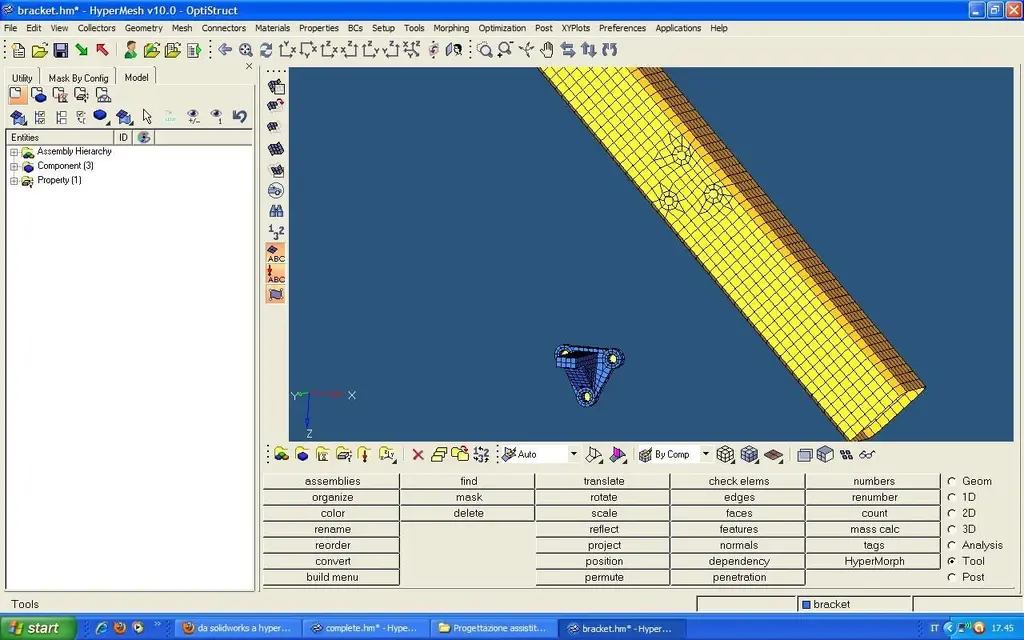This screenshot has height=640, width=1024.
Task: Select the 1D radio button
Action: [952, 497]
